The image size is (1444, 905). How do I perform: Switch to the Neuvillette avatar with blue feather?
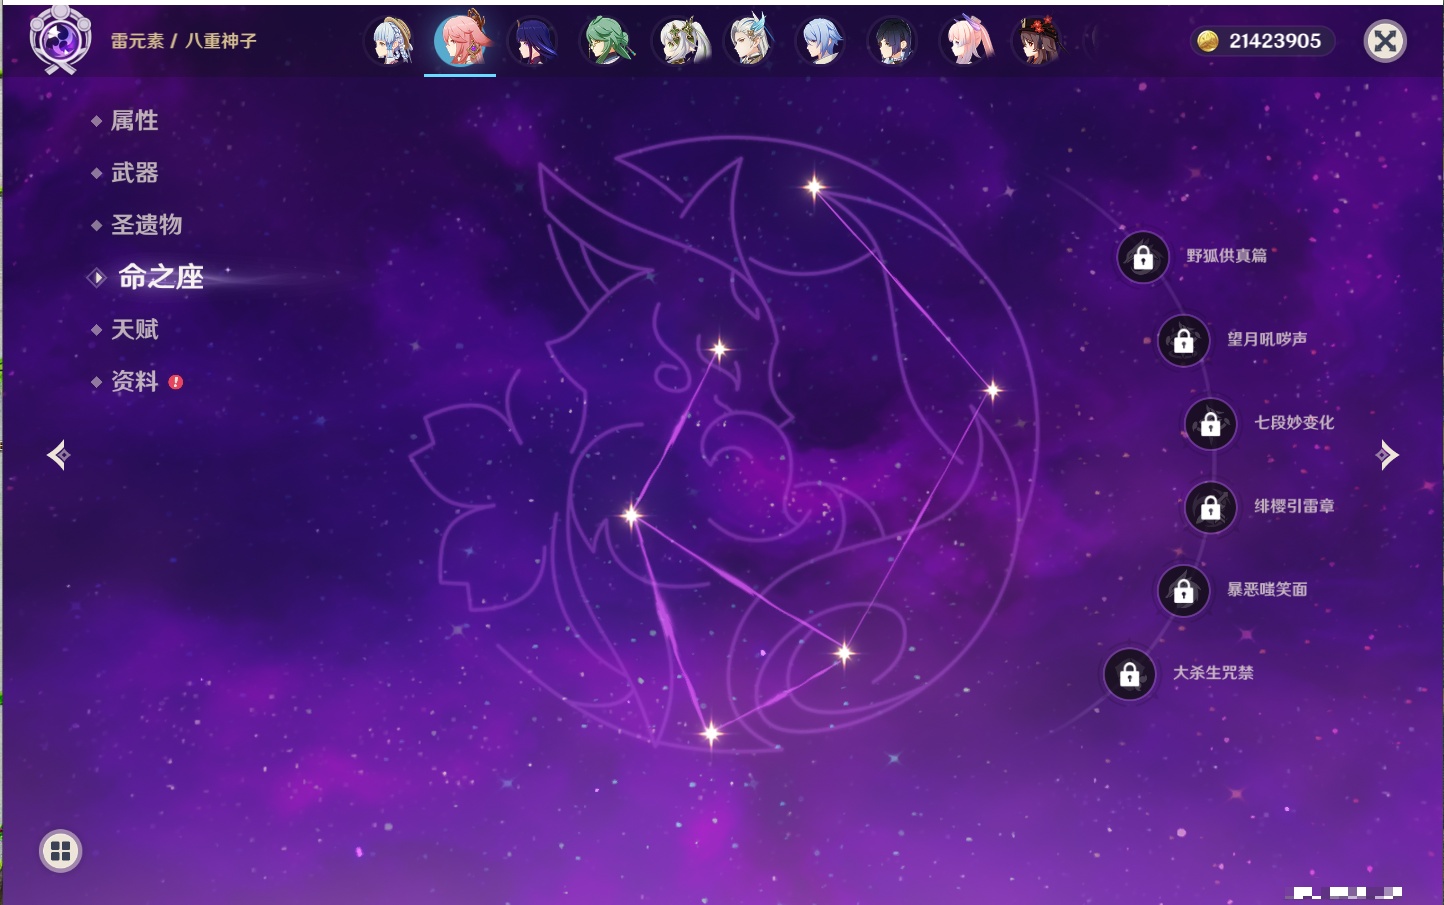751,41
